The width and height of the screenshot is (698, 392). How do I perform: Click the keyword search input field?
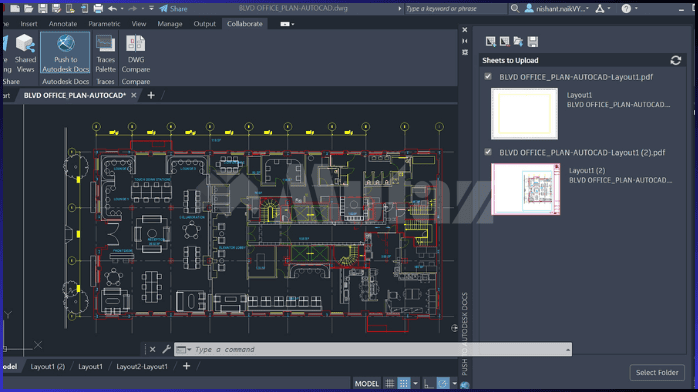tap(455, 8)
